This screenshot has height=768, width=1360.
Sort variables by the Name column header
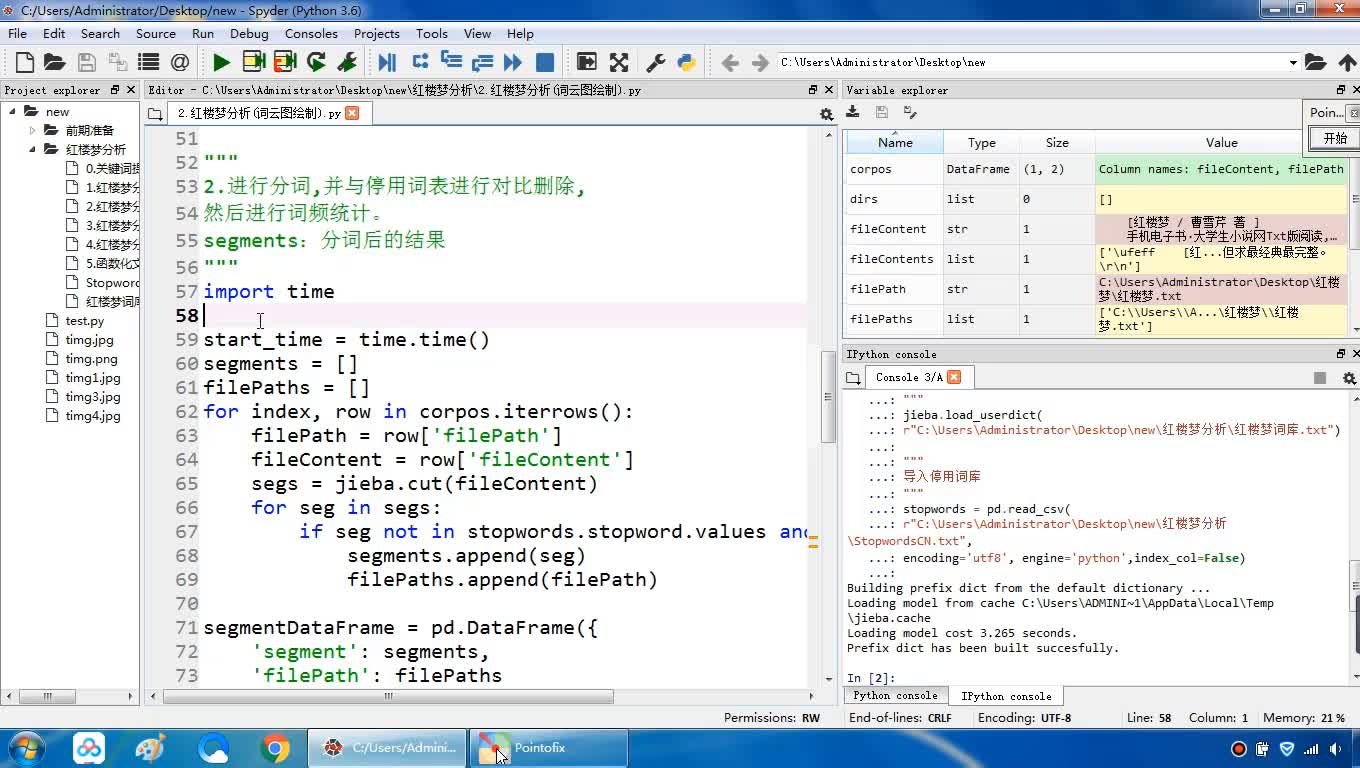(895, 143)
